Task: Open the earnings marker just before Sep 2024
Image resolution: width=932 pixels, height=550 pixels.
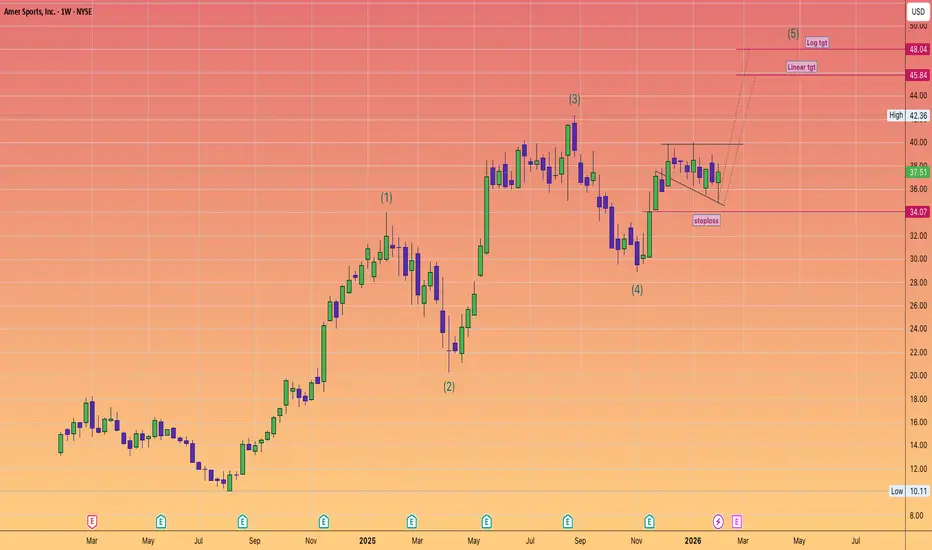Action: (243, 522)
